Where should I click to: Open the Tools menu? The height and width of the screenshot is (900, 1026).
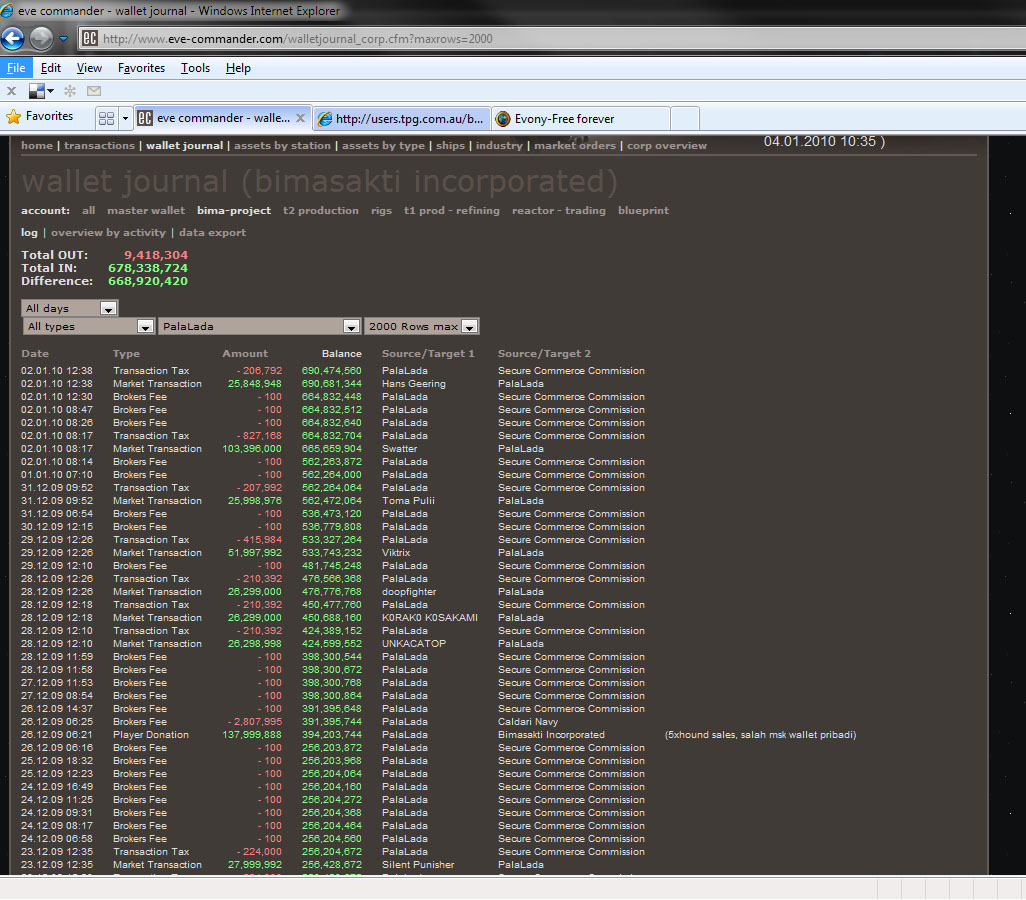tap(195, 68)
